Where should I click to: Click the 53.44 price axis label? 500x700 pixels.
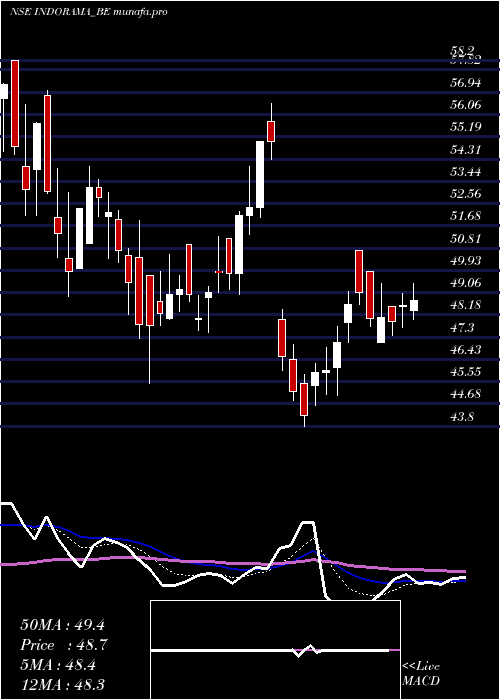pos(466,171)
